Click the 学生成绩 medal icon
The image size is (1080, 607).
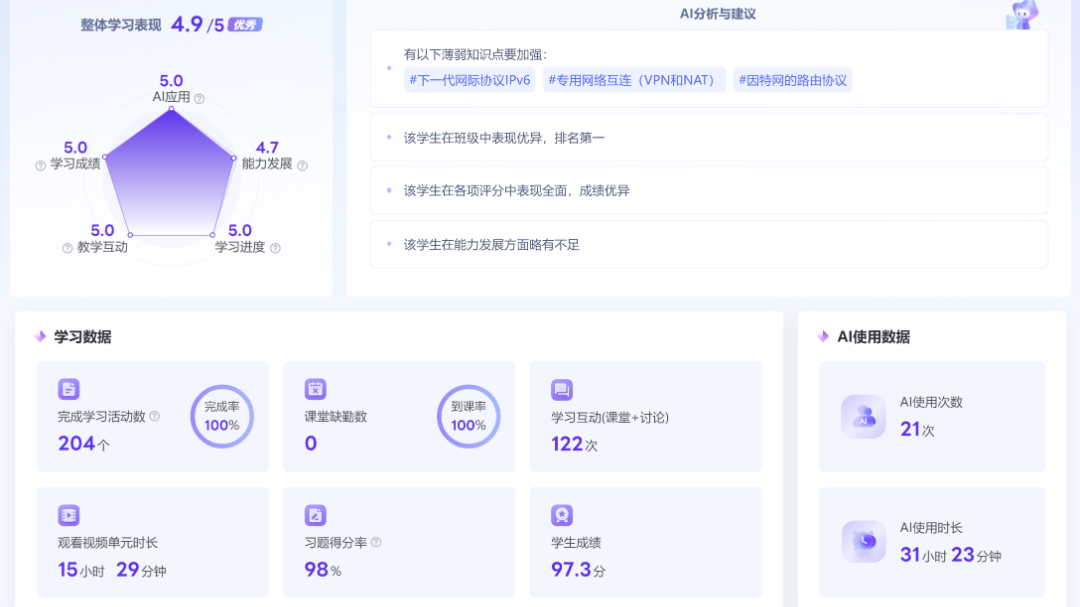(562, 515)
